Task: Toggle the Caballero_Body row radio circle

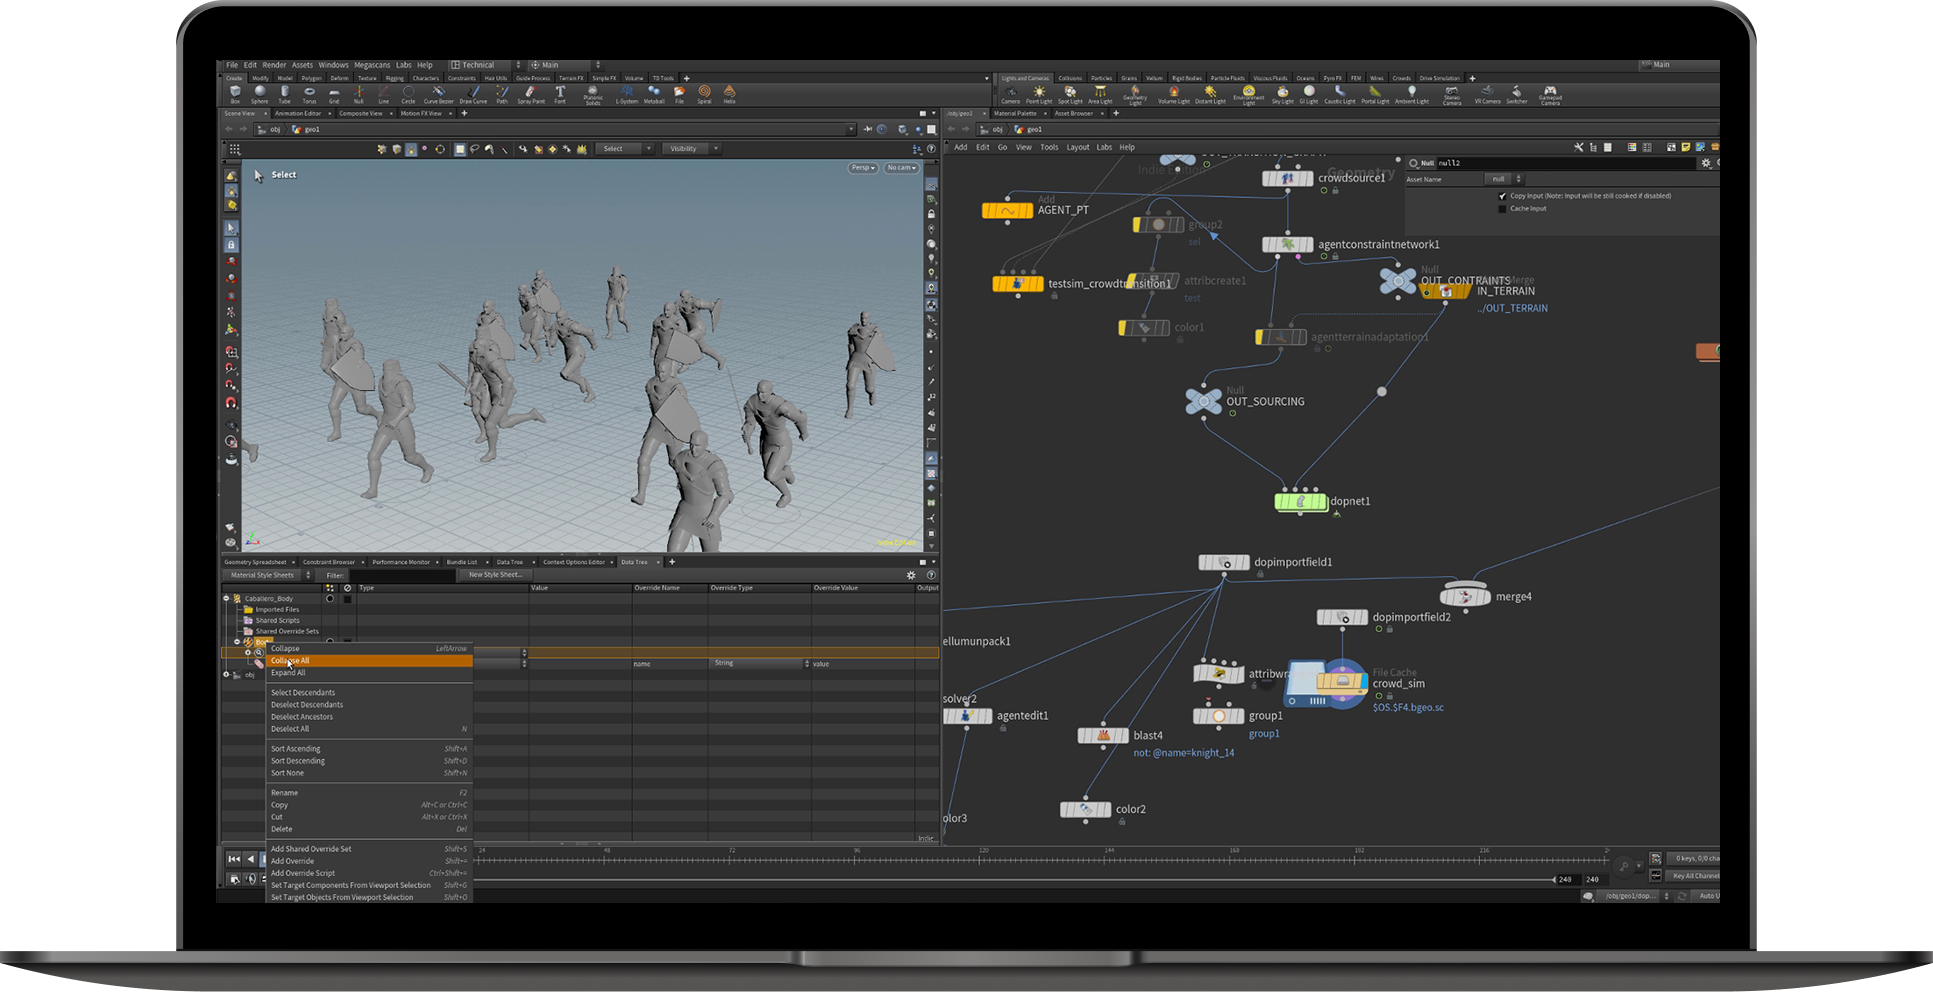Action: 330,598
